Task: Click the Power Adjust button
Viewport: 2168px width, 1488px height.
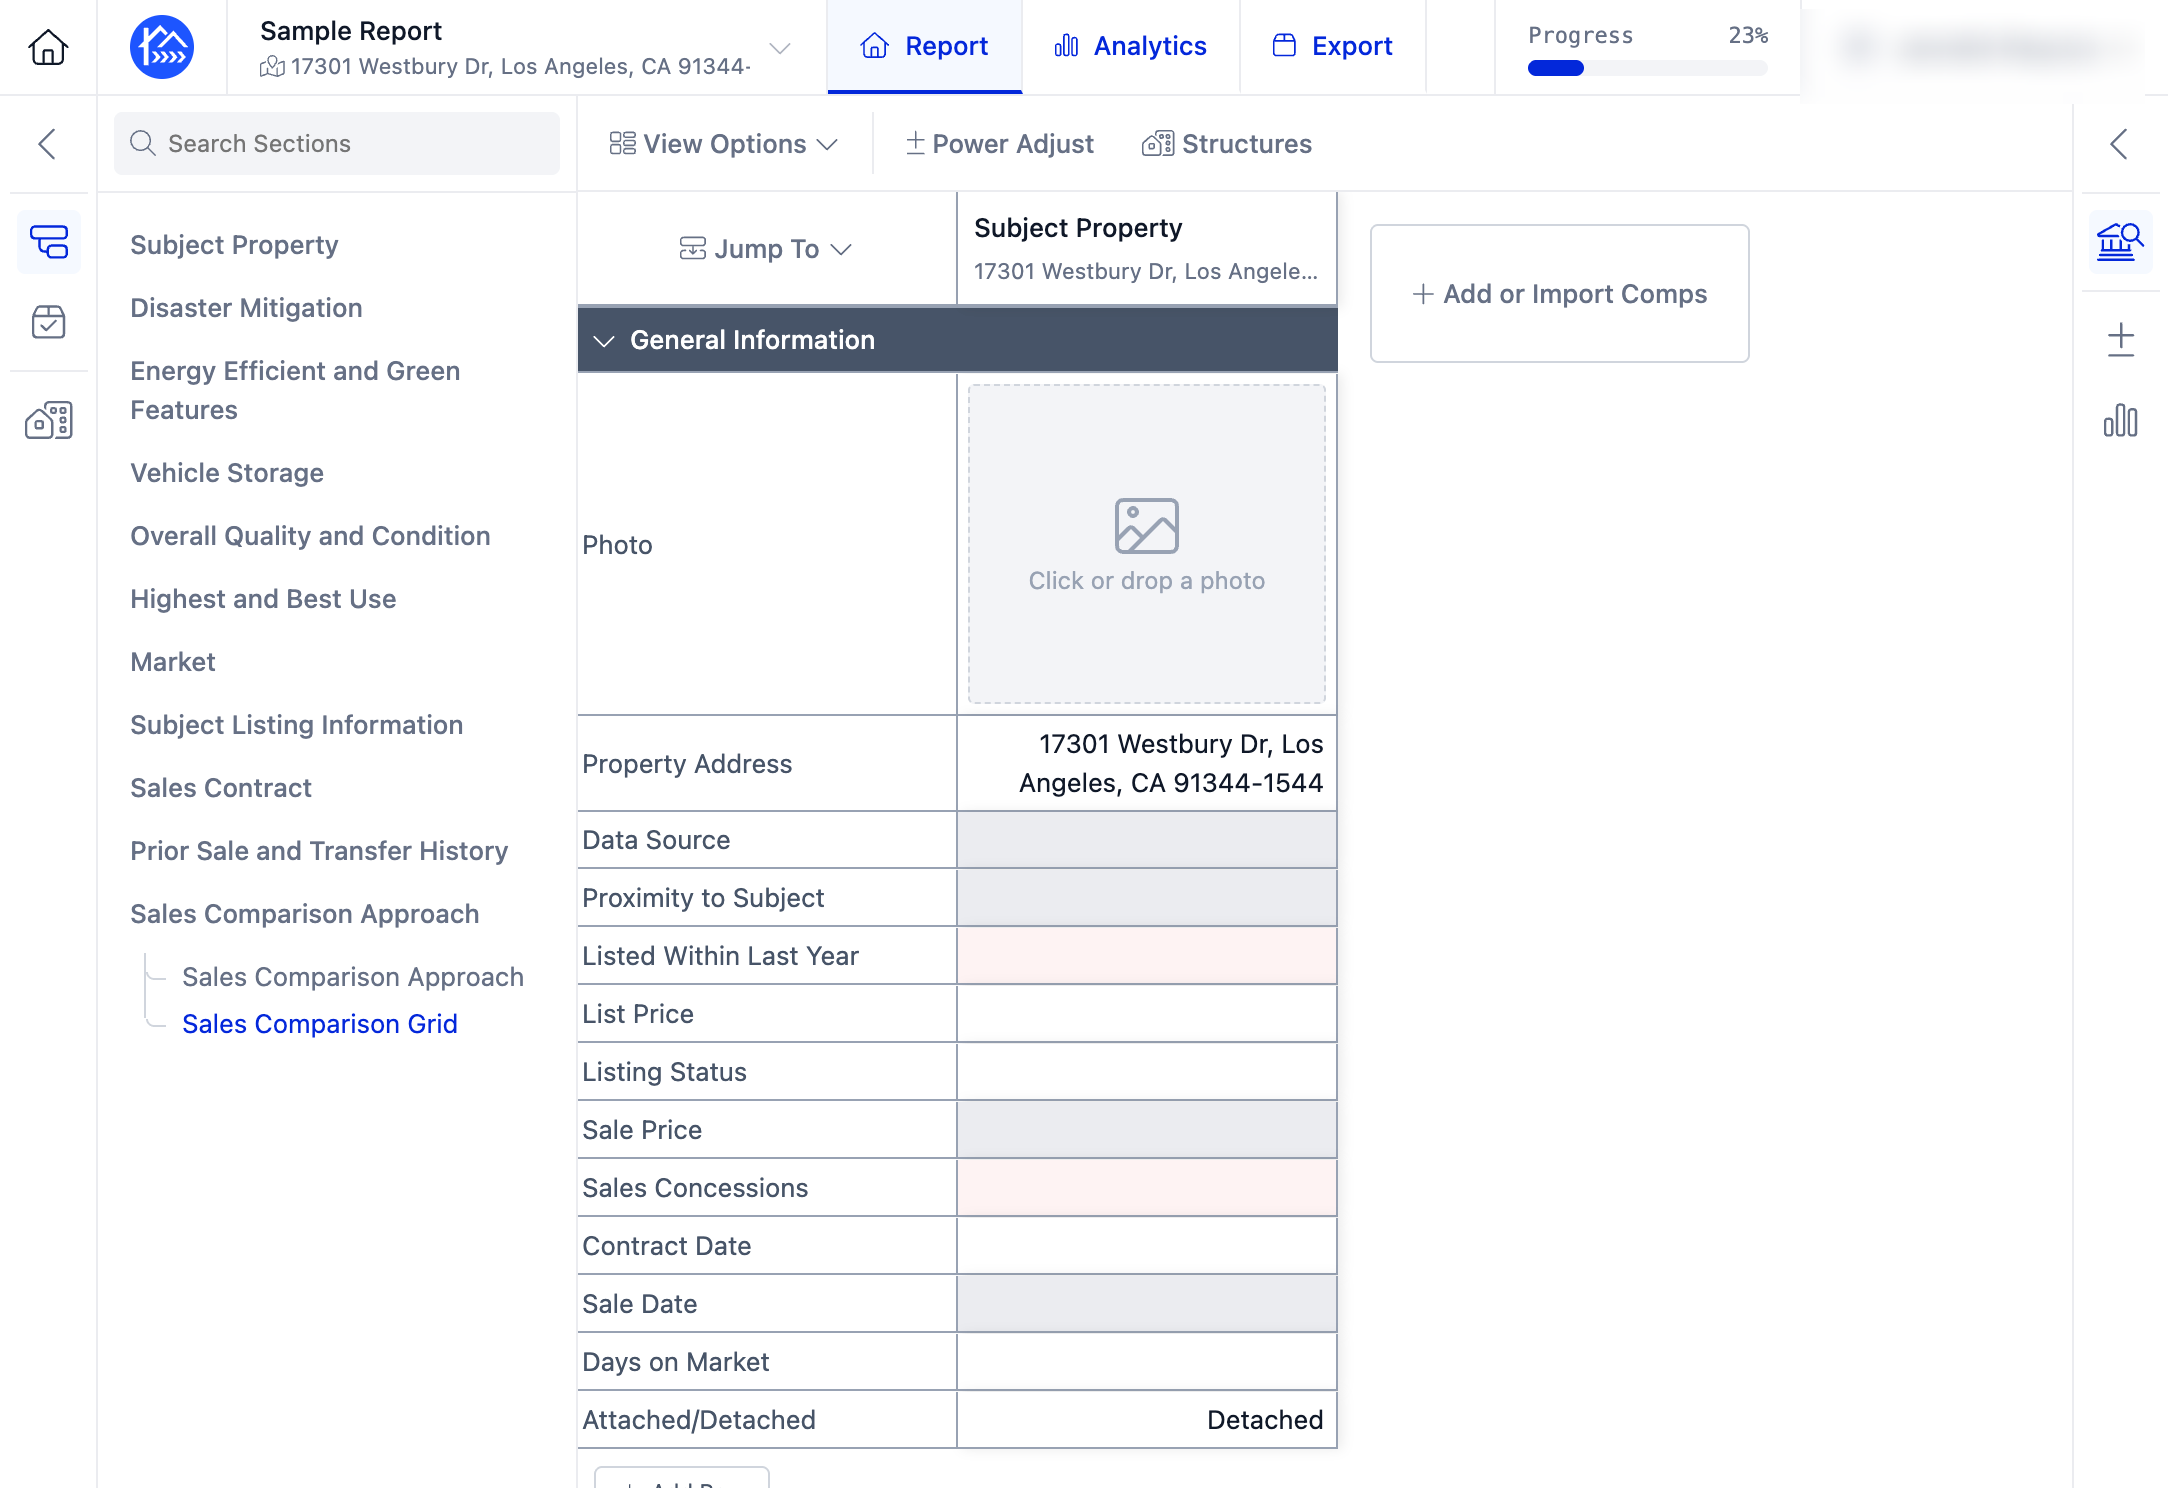Action: [999, 144]
